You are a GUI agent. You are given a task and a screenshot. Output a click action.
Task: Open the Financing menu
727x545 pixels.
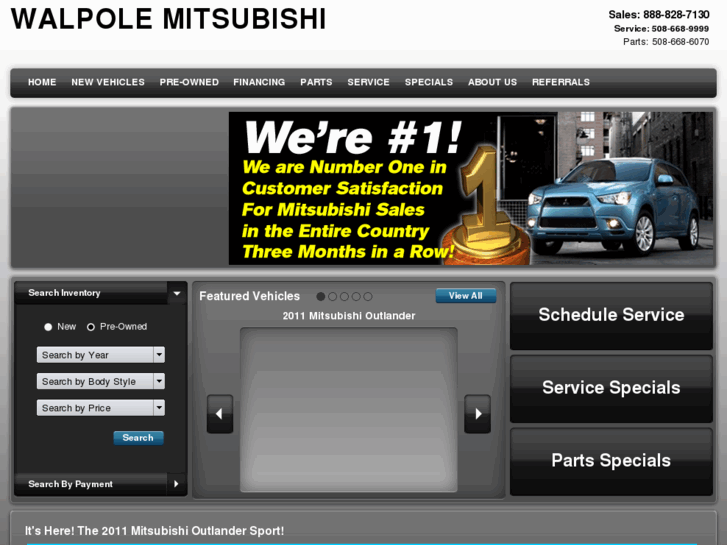(259, 82)
